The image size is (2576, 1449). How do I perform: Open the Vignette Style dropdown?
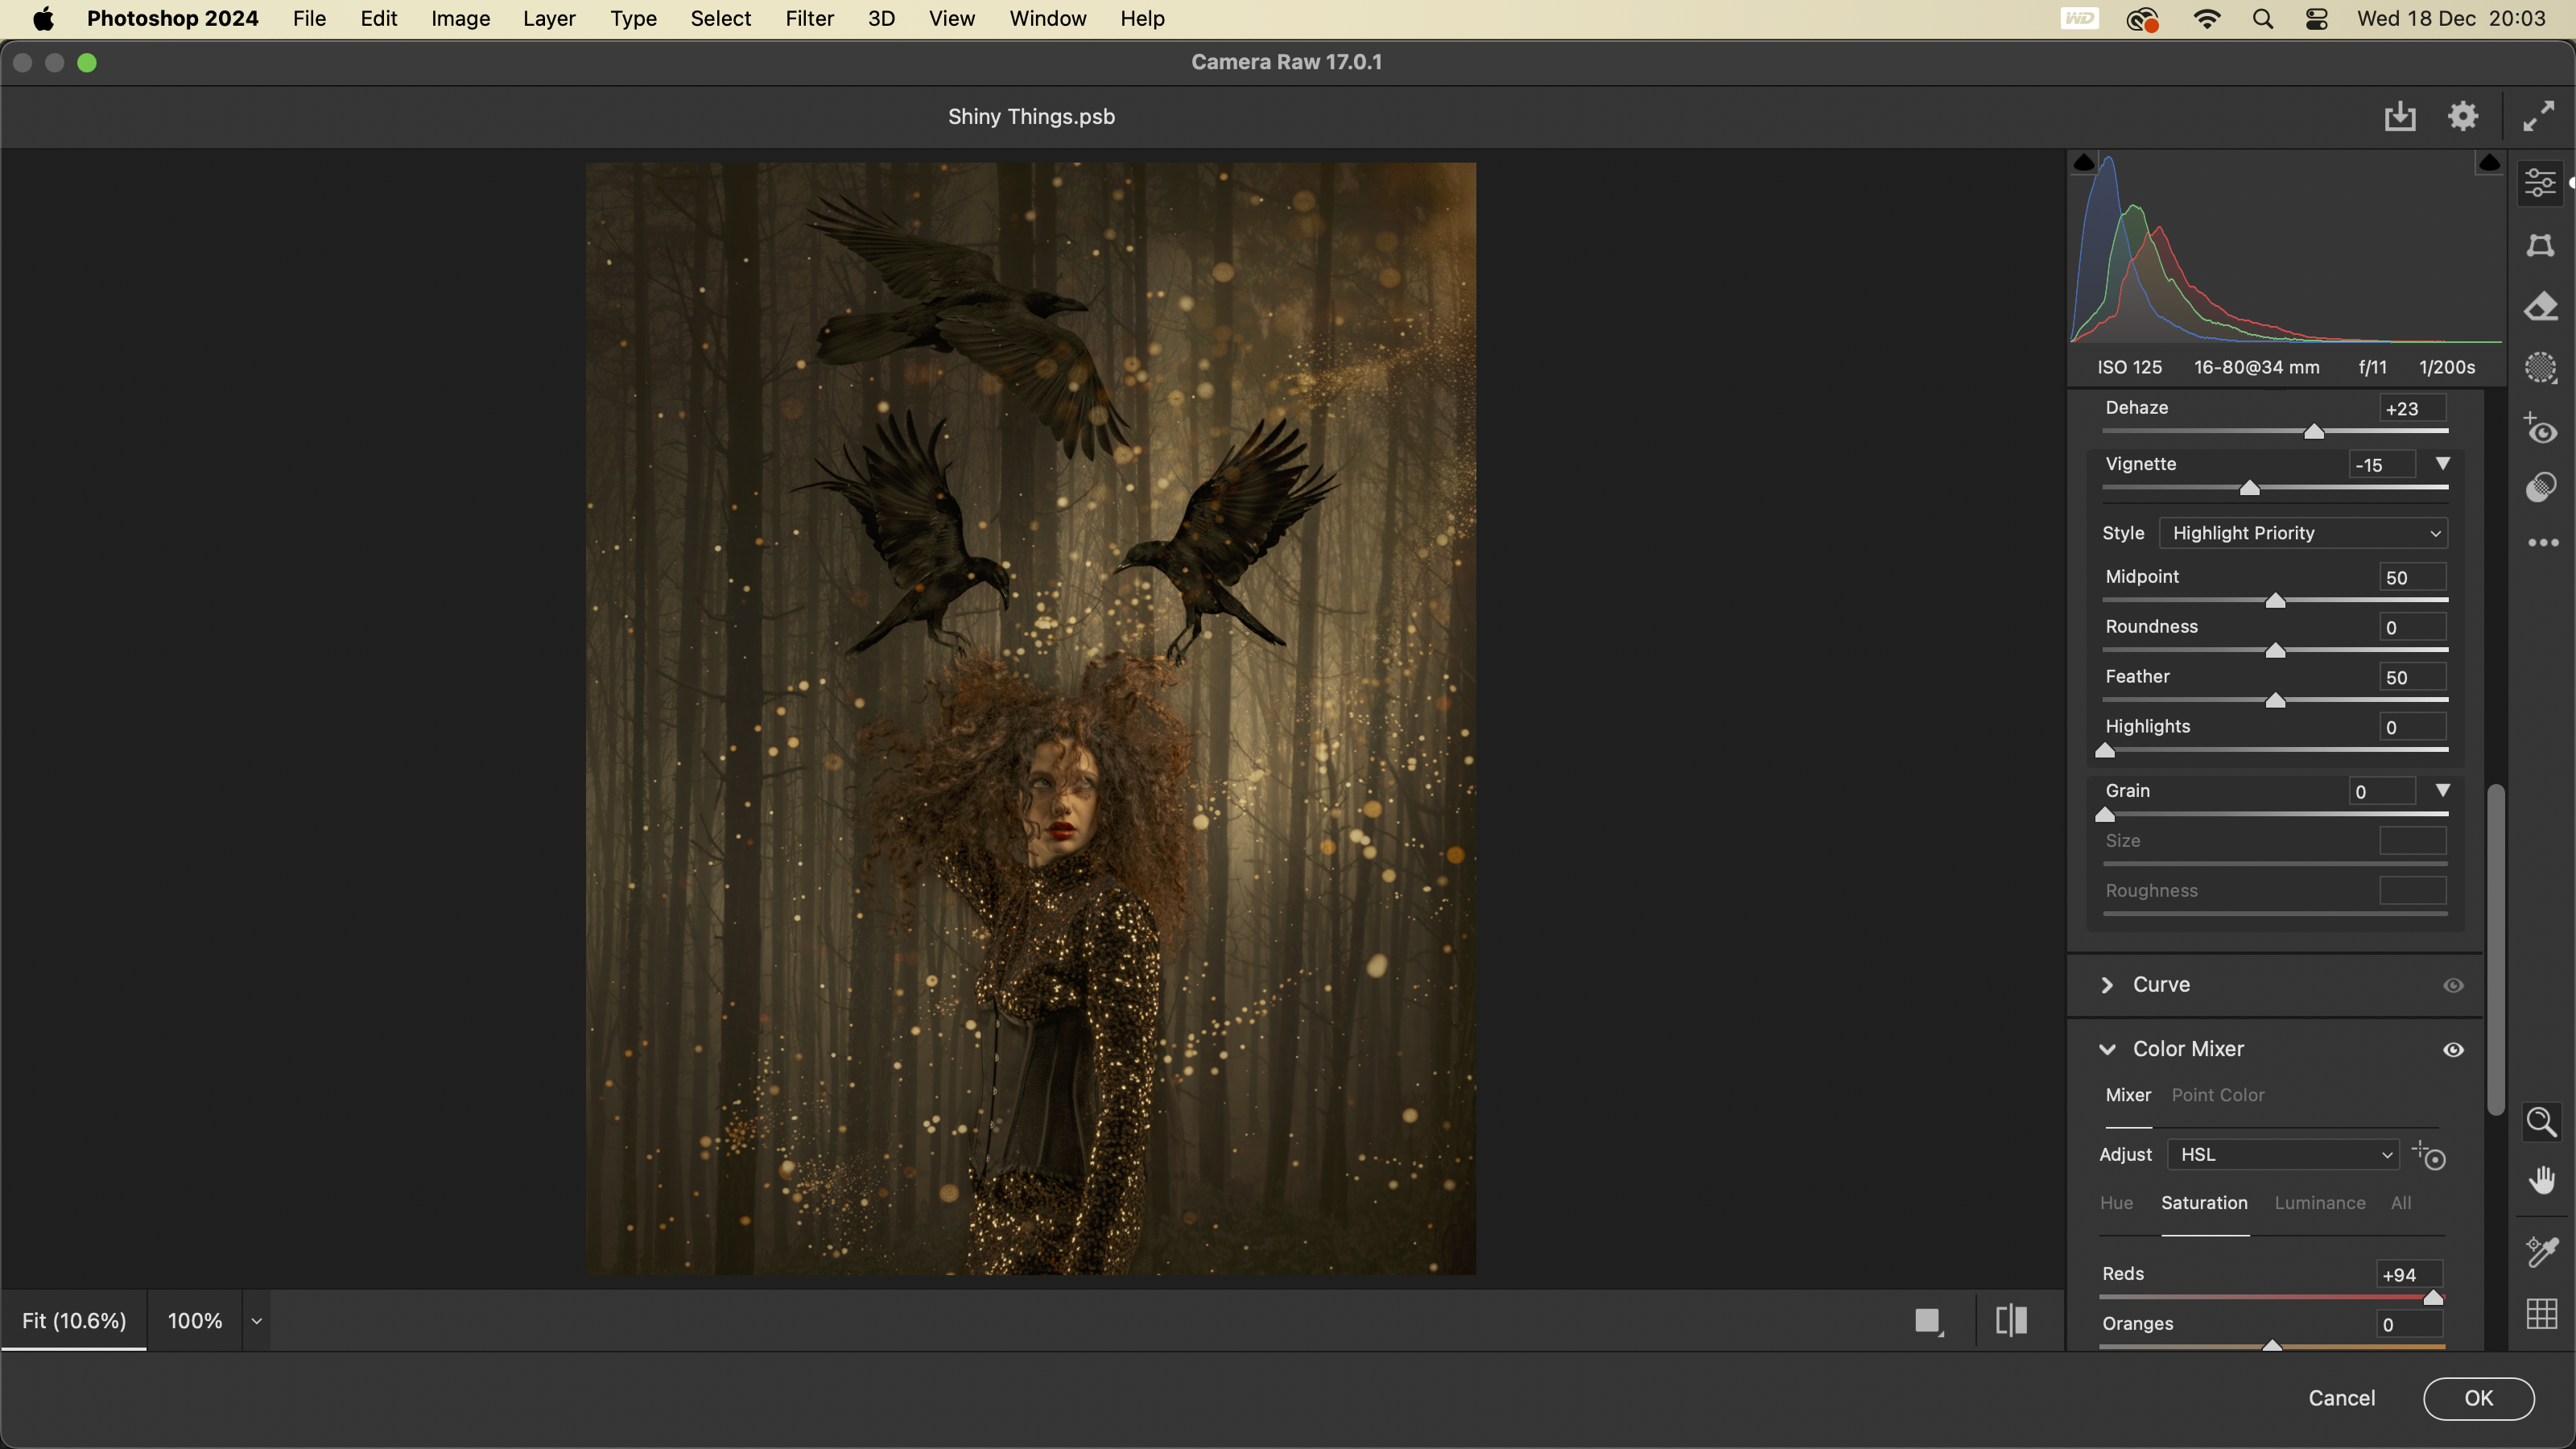[2303, 533]
